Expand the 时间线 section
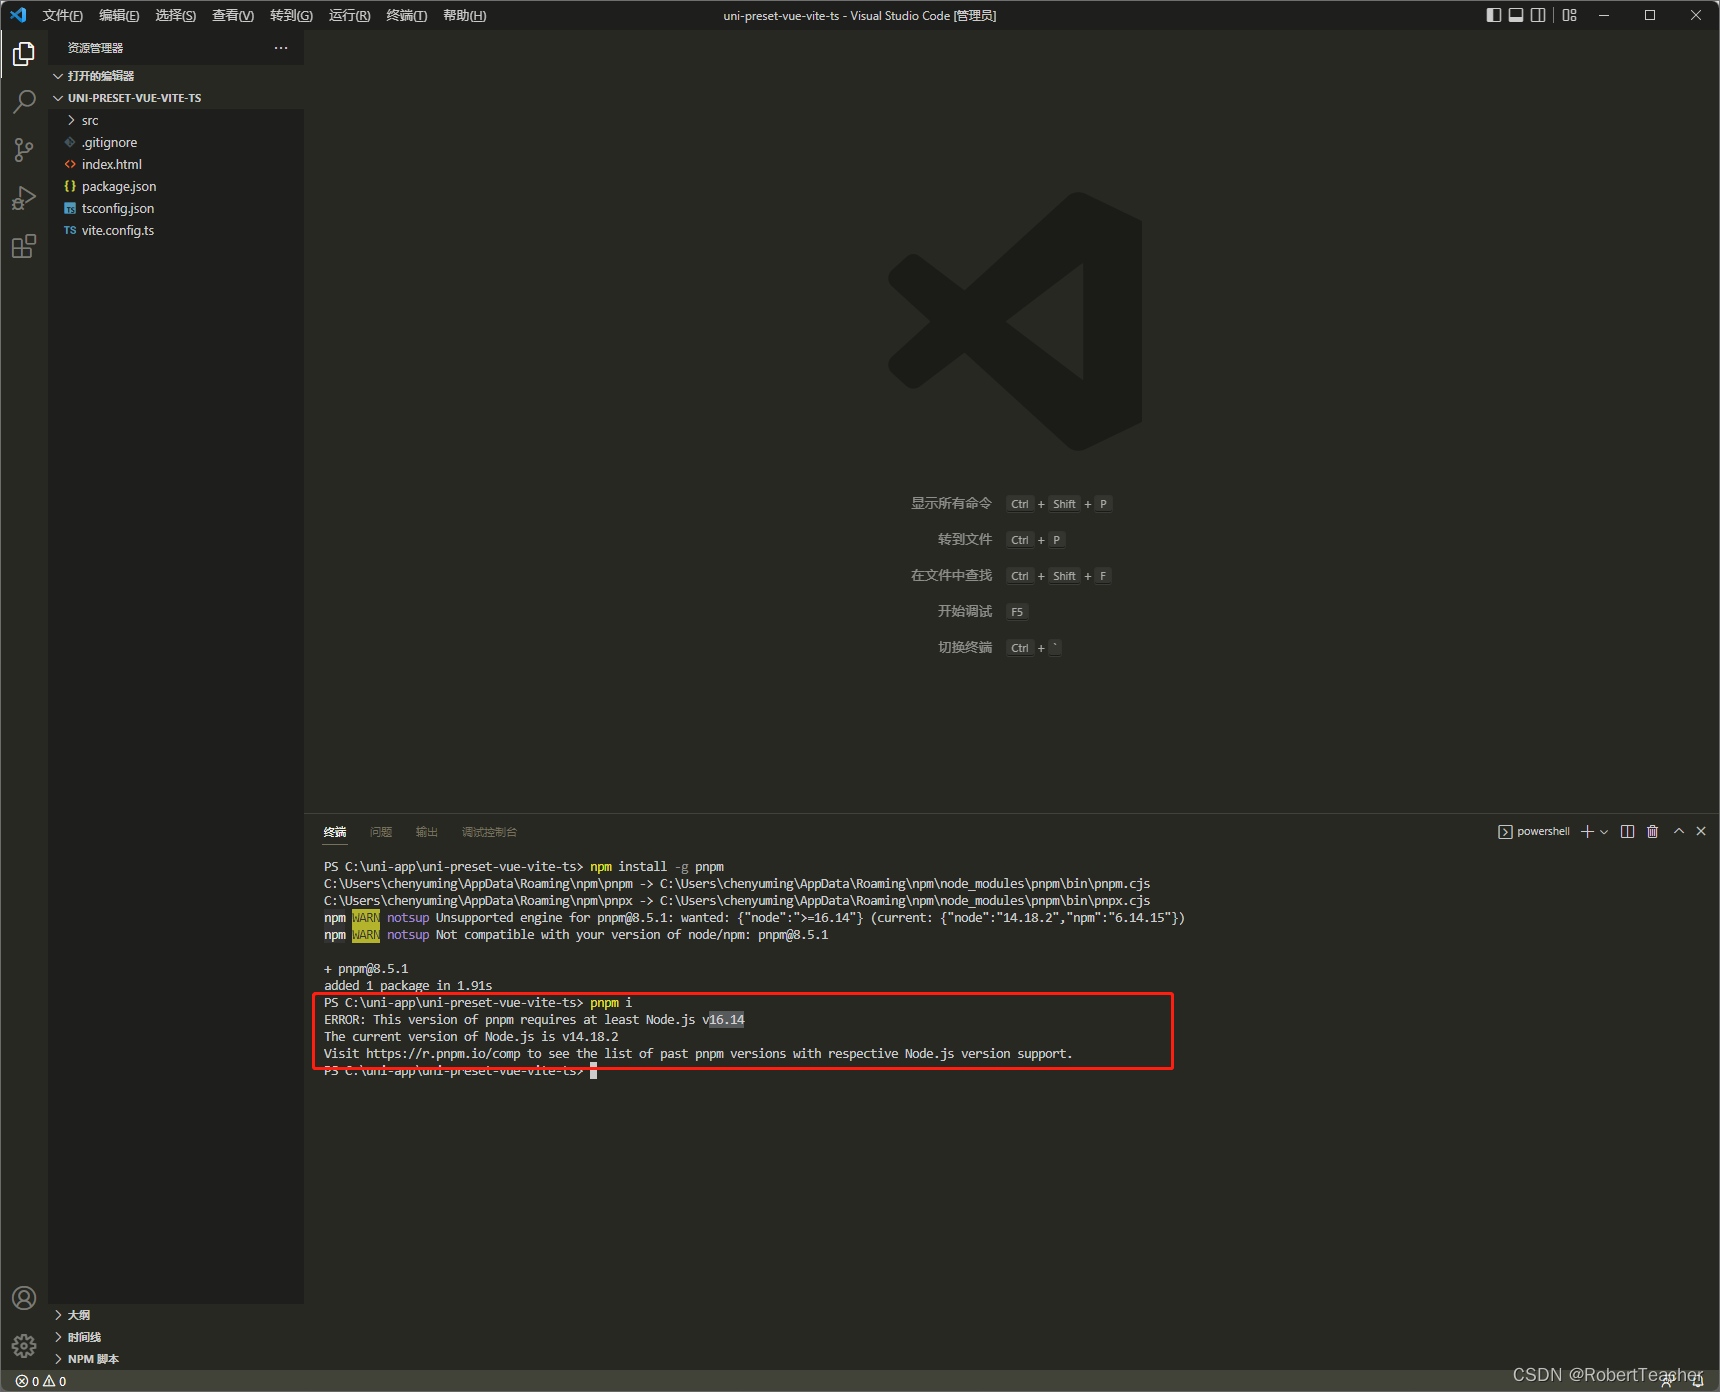 tap(176, 1337)
